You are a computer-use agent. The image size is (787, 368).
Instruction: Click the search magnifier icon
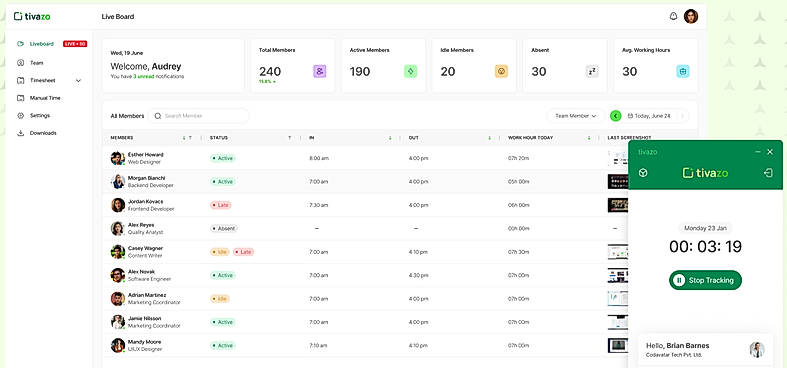pyautogui.click(x=158, y=116)
